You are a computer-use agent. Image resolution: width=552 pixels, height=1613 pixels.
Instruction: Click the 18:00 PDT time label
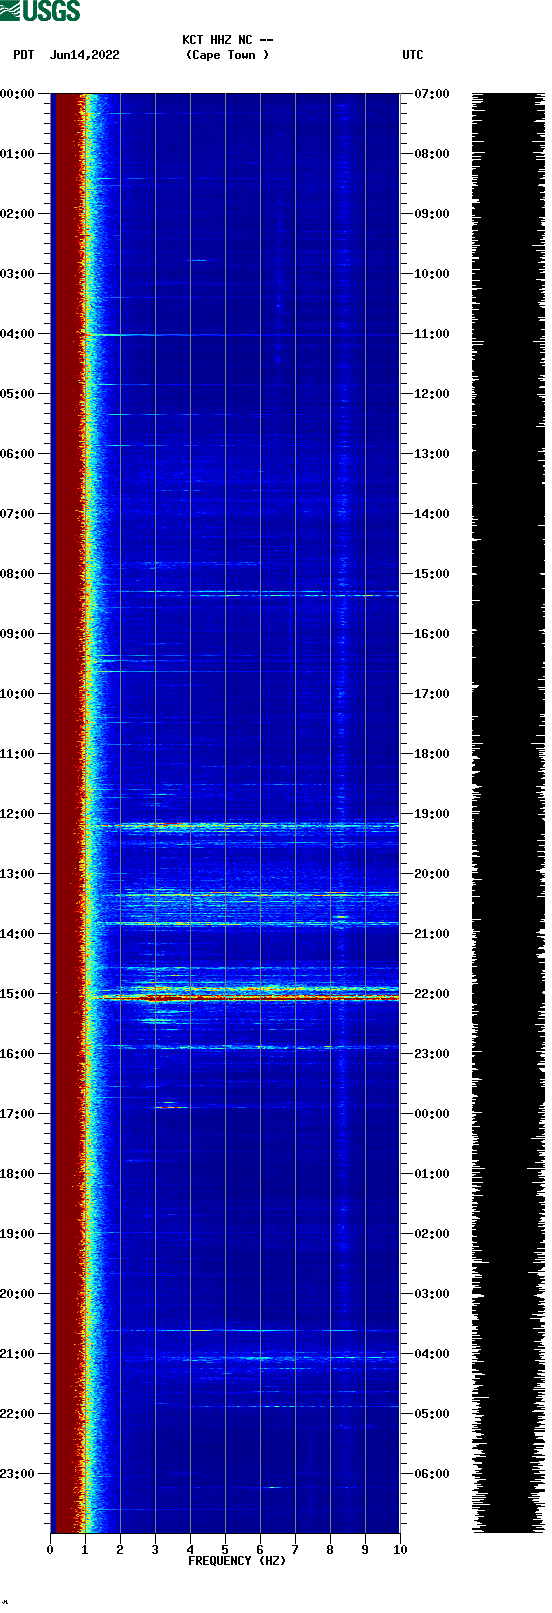pos(17,1174)
